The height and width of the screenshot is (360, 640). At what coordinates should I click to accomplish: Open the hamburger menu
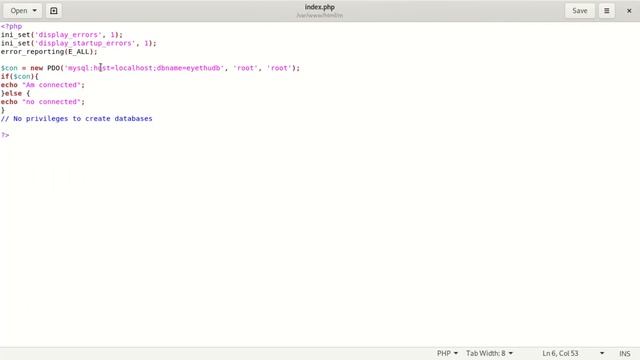607,11
